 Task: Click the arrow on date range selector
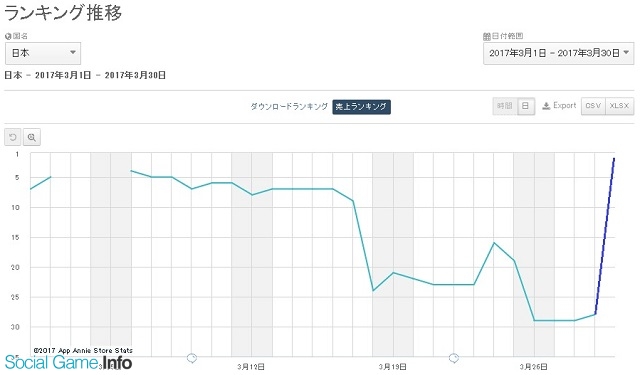click(626, 53)
